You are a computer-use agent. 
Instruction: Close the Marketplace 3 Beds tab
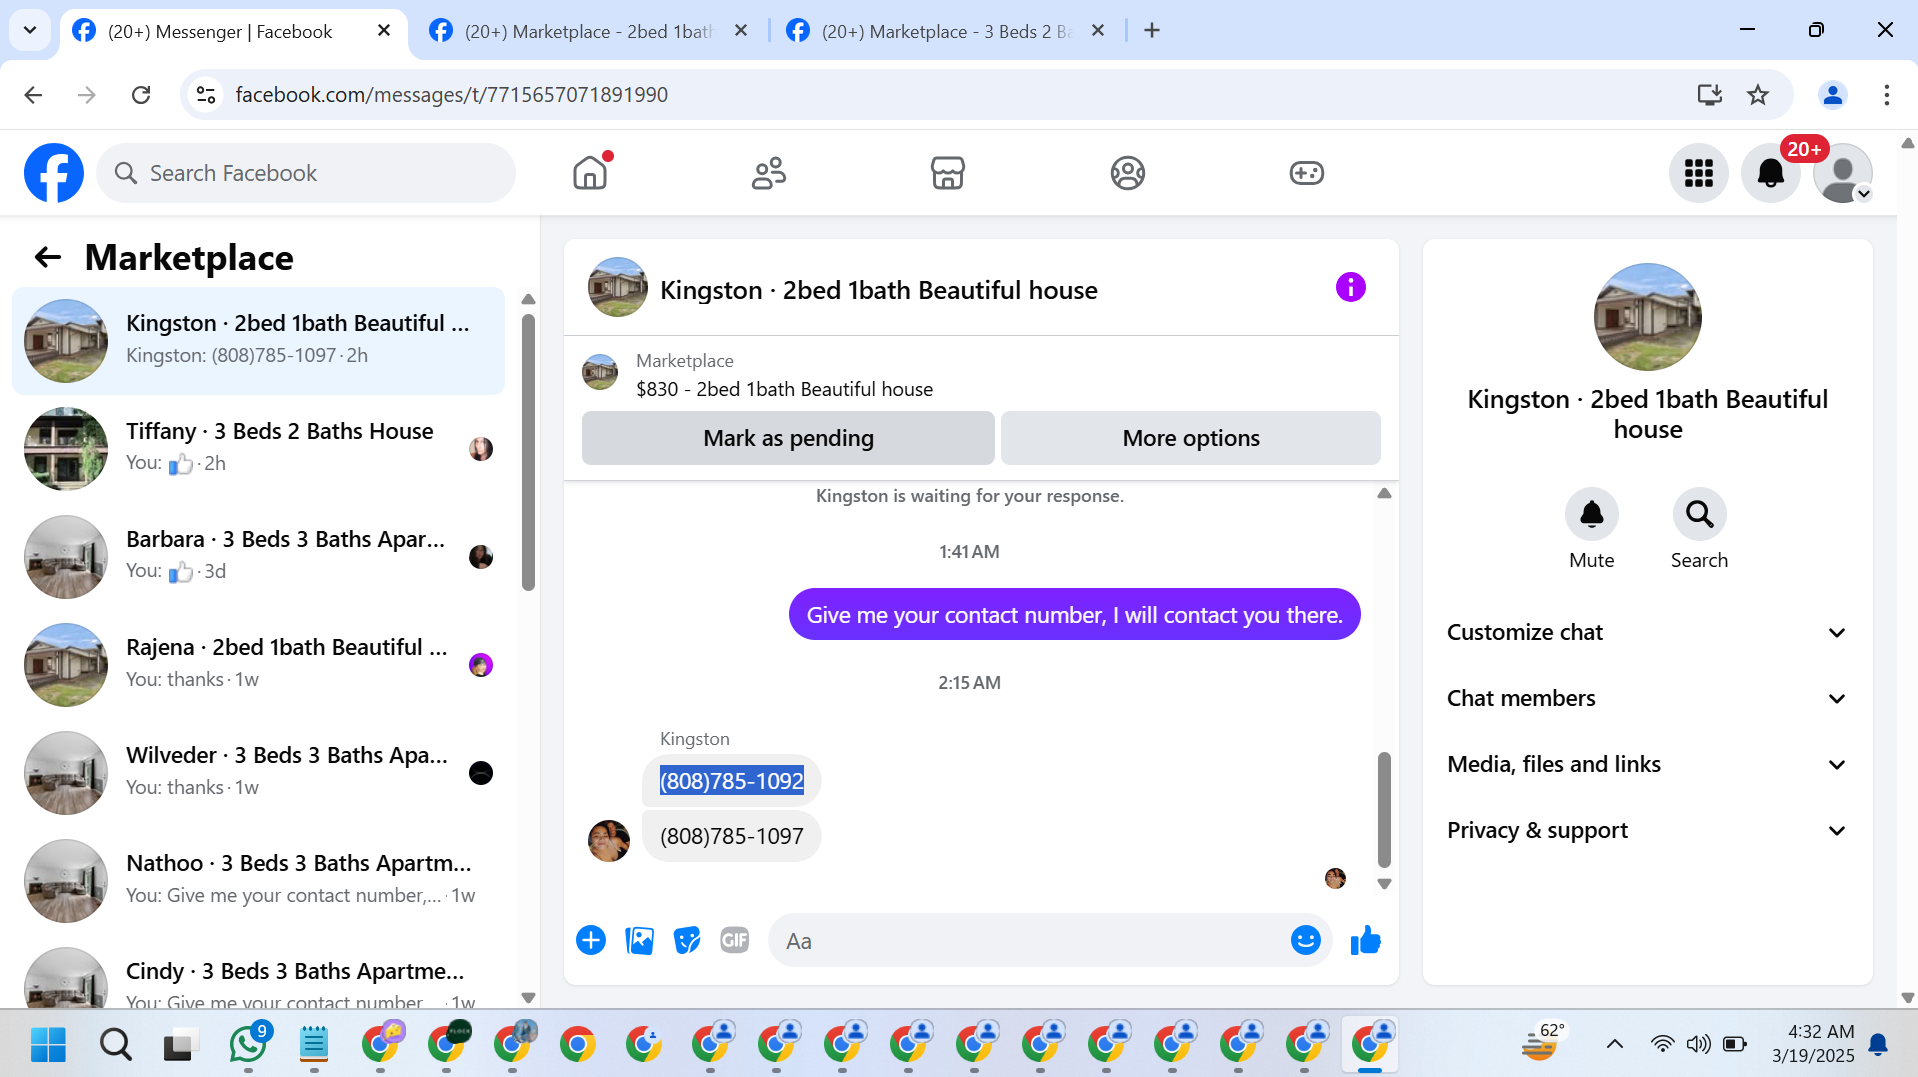(x=1098, y=31)
